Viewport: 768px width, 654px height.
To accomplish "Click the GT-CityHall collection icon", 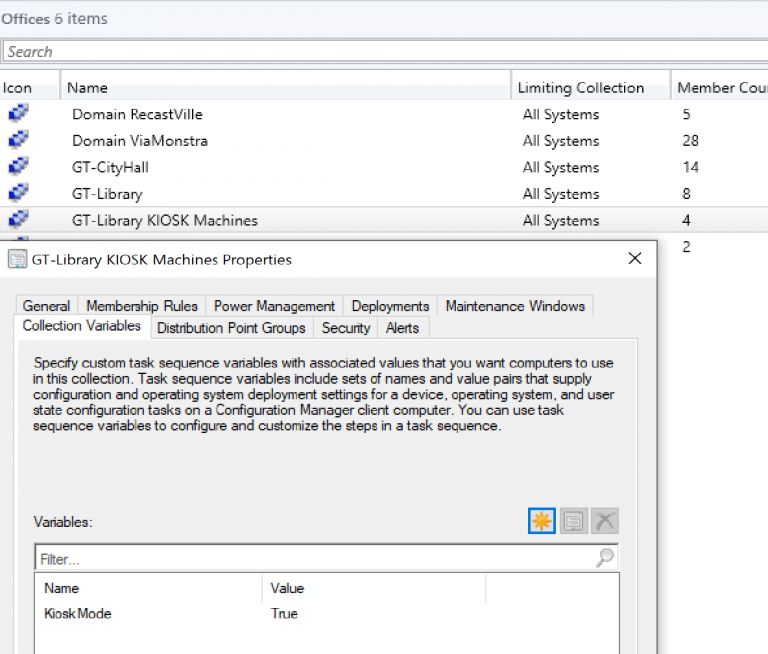I will pyautogui.click(x=18, y=167).
